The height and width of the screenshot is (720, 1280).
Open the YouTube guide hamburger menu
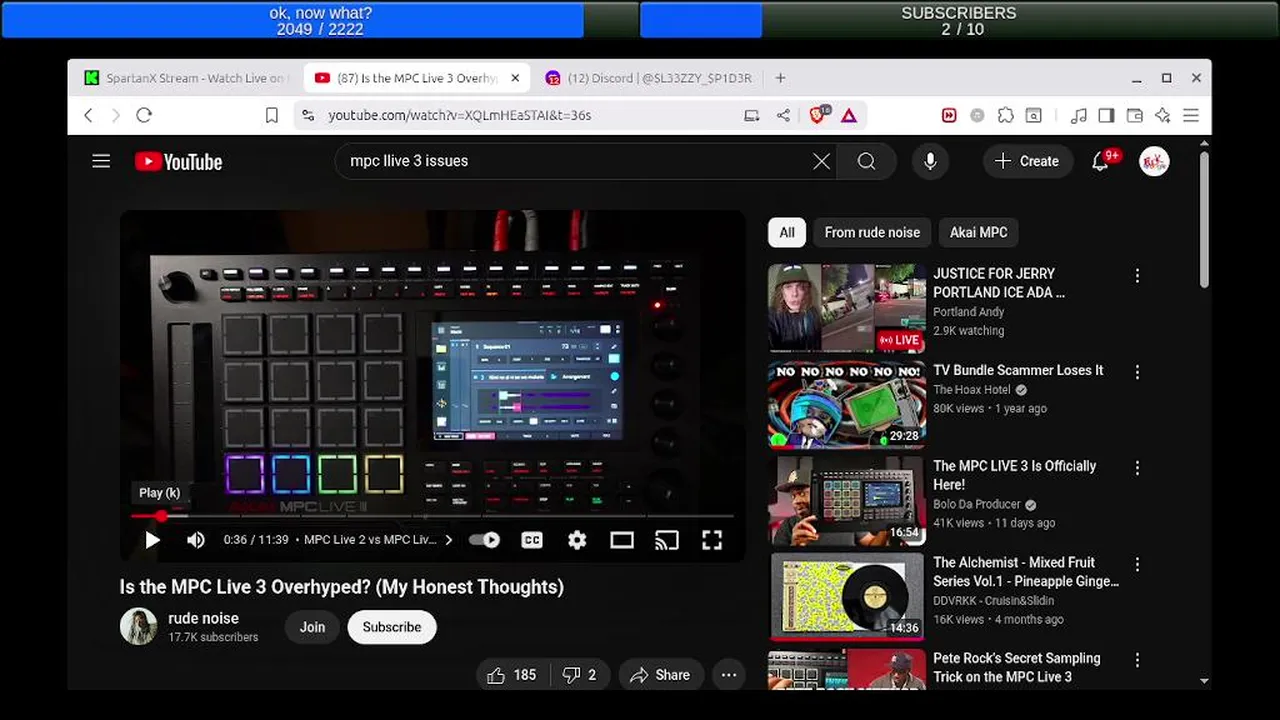101,161
